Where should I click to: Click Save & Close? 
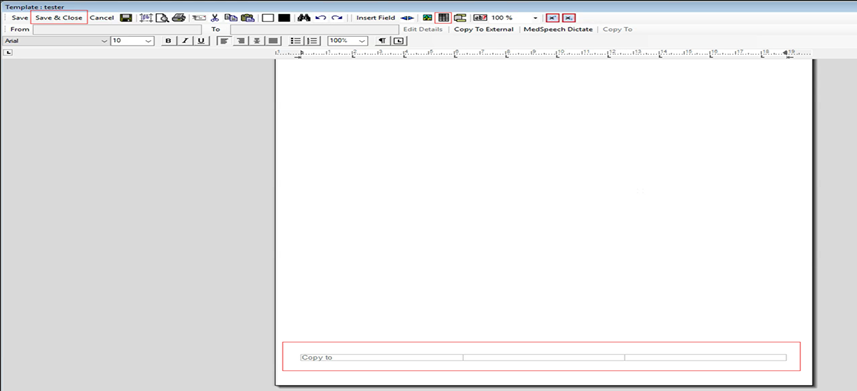click(x=59, y=18)
